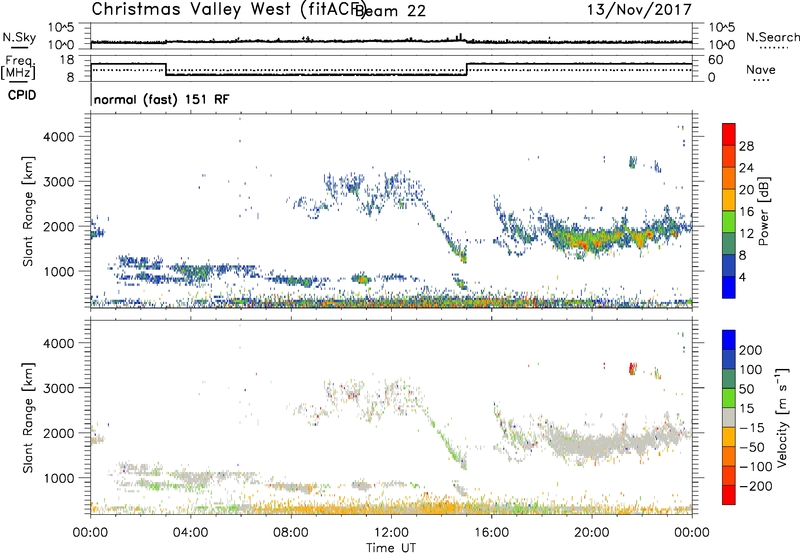Click the date '13/Nov/2017'

click(639, 9)
